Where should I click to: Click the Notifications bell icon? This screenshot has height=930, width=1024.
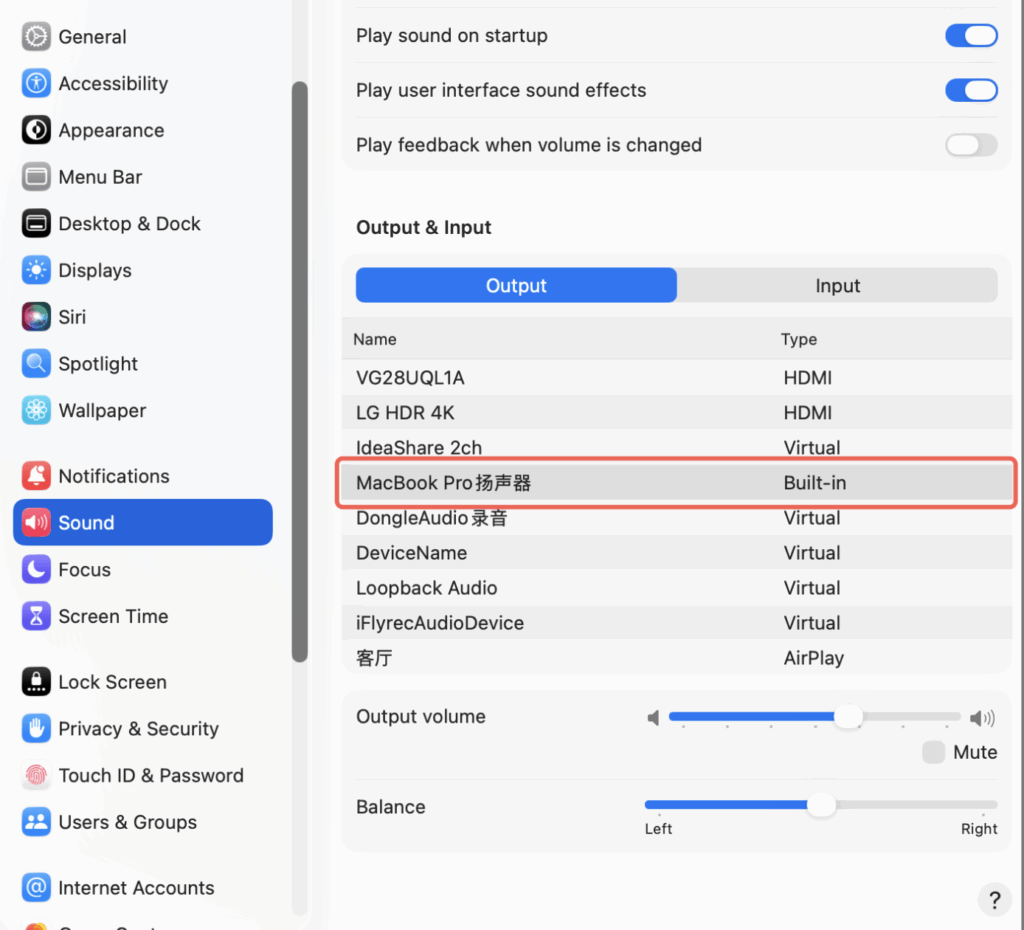tap(36, 476)
